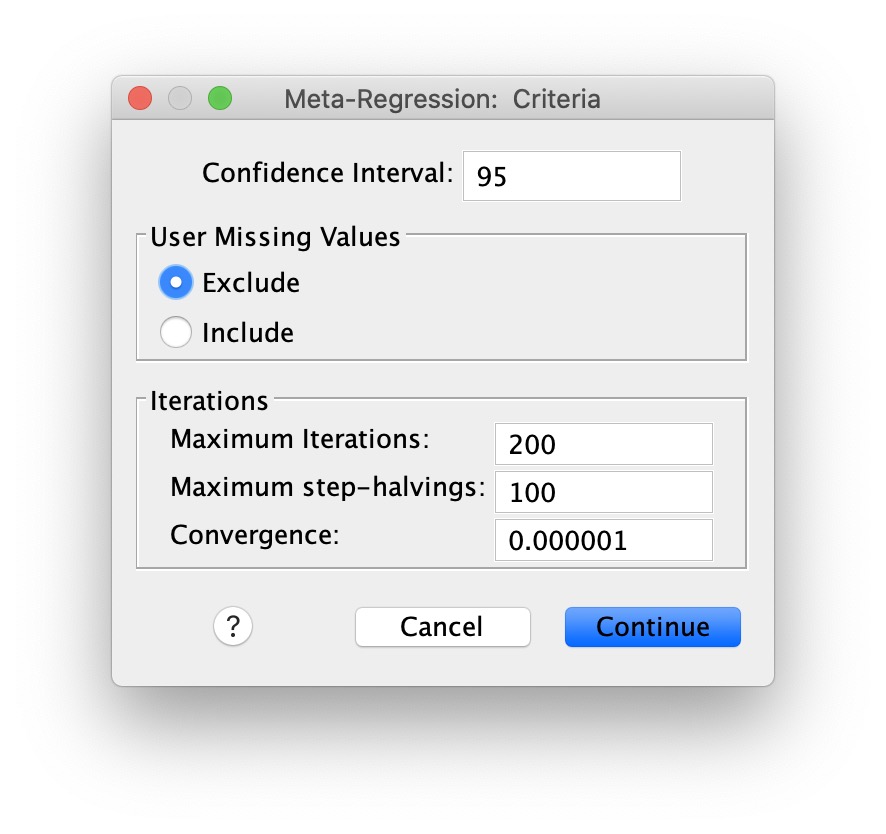Screen dimensions: 886x834
Task: Click the Convergence field showing 0.000001
Action: click(x=603, y=540)
